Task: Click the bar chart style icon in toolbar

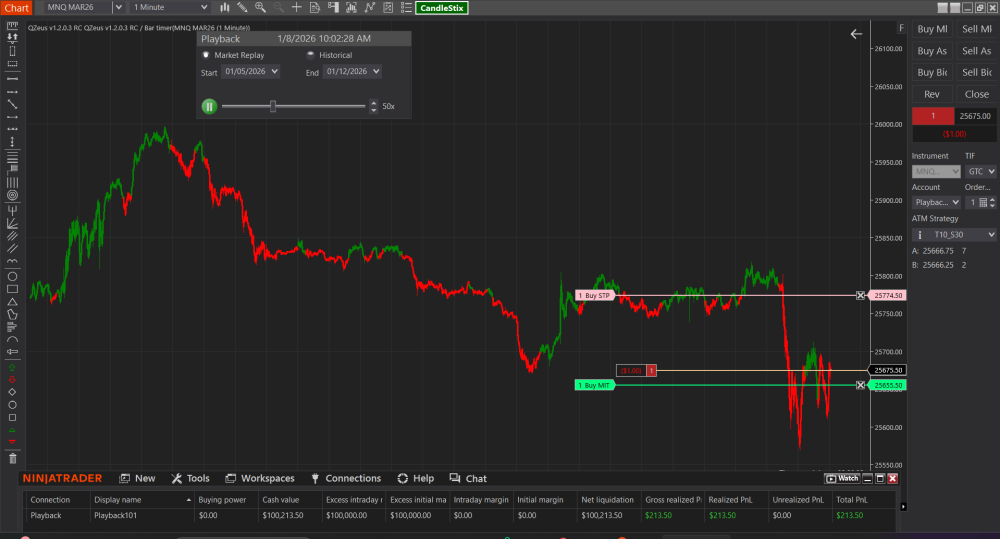Action: point(225,7)
